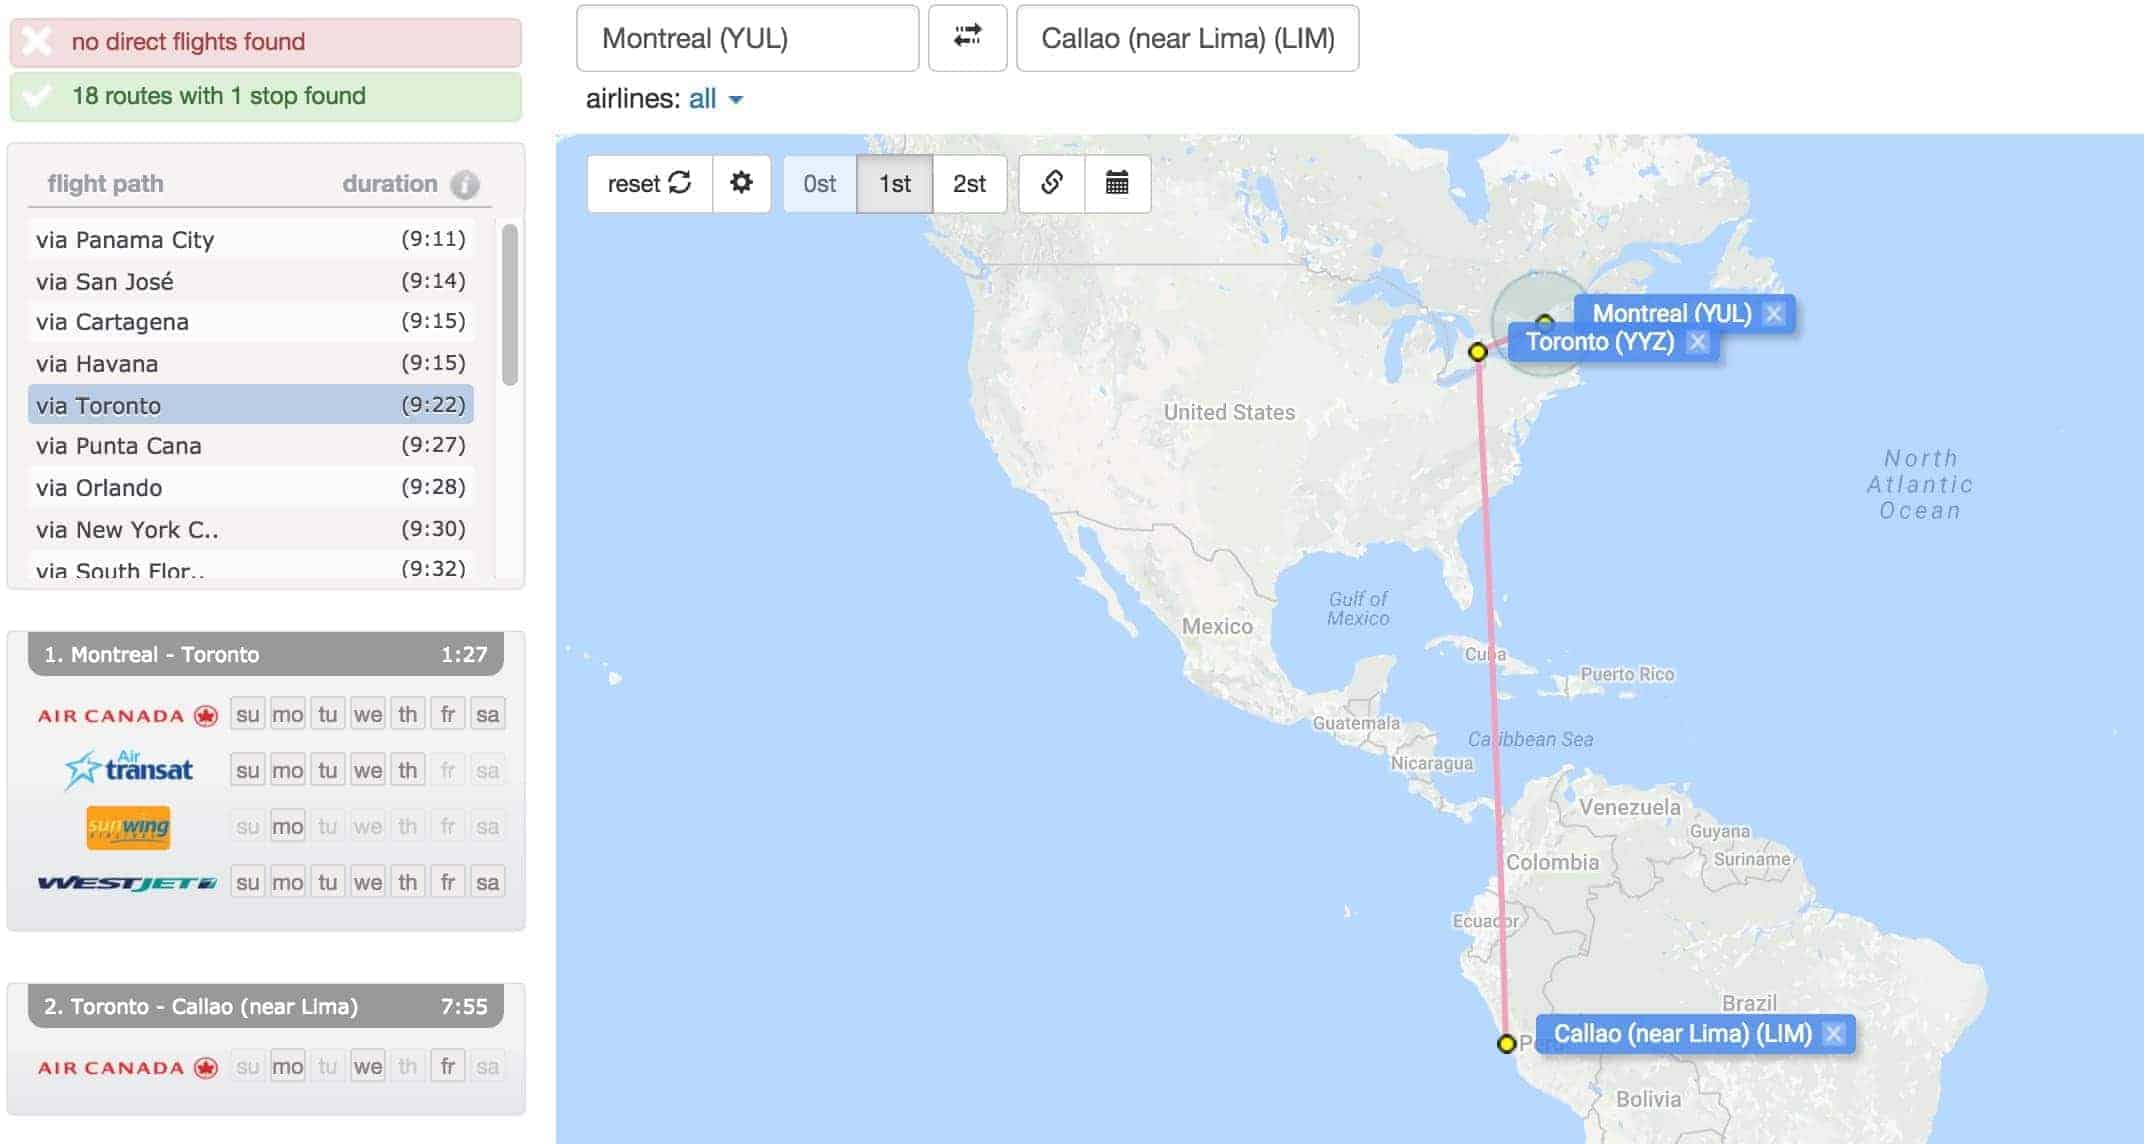The image size is (2144, 1144).
Task: Collapse the '2. Toronto - Callao' segment header
Action: coord(265,1007)
